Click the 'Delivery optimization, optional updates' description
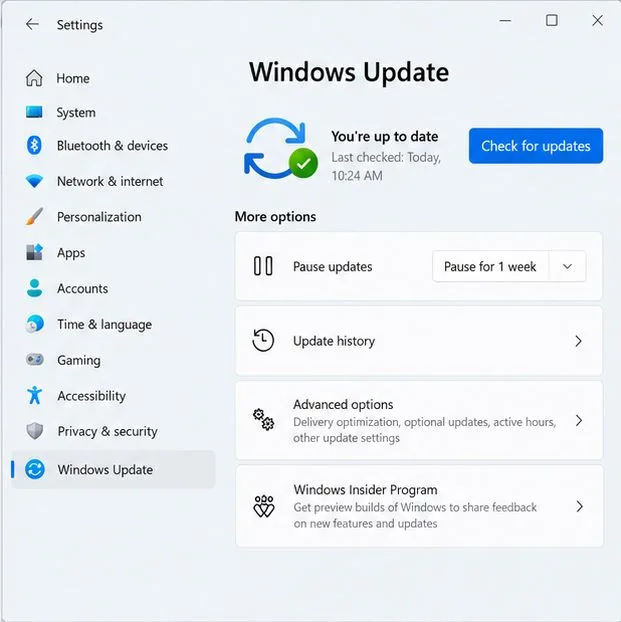Screen dimensions: 621x622 (425, 430)
